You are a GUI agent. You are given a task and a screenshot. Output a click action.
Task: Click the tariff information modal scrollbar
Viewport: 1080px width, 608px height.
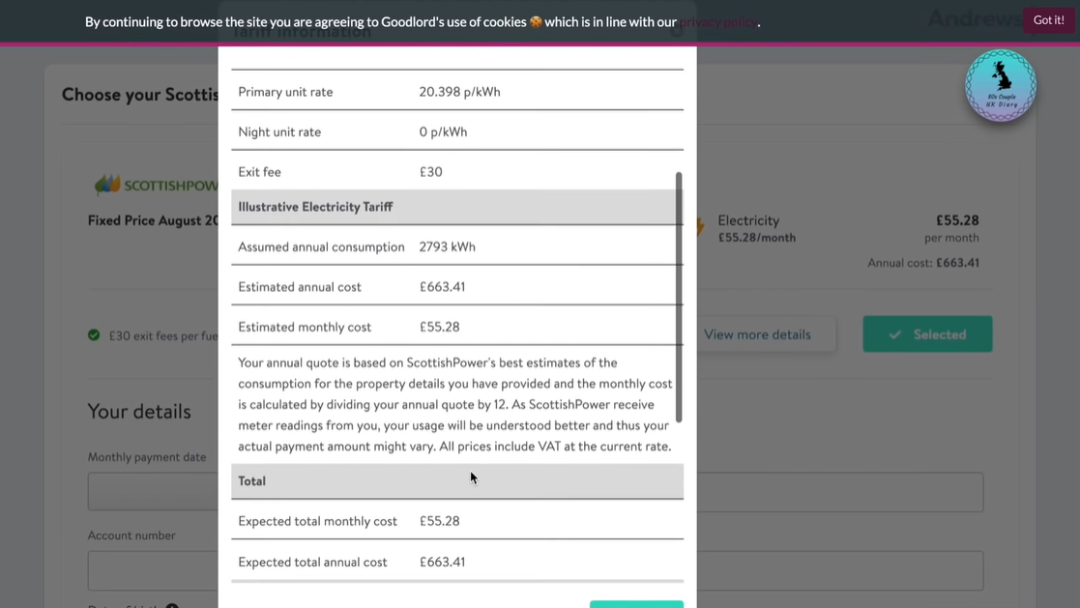[679, 296]
